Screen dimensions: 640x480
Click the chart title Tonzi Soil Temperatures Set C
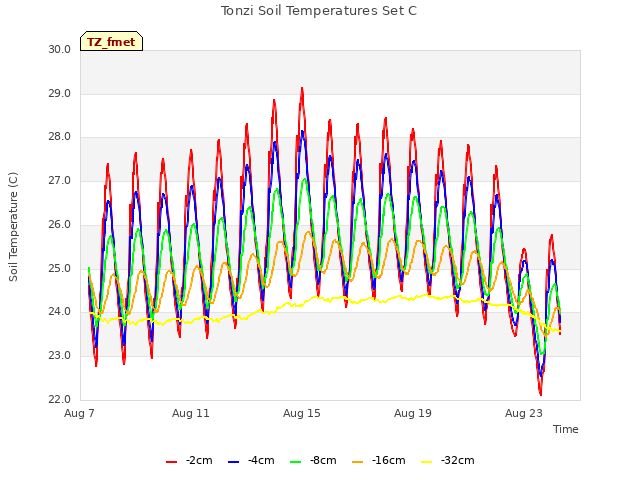pos(319,11)
